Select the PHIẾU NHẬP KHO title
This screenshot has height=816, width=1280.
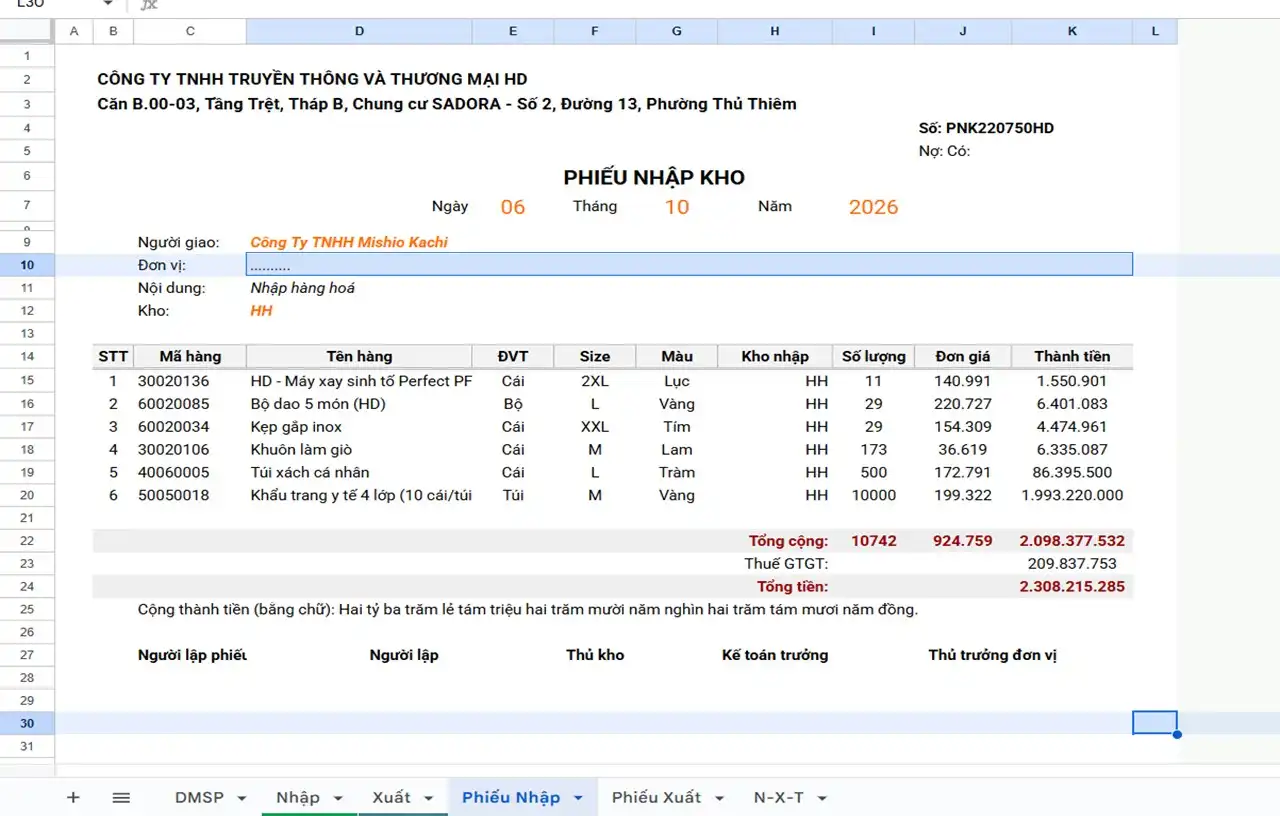[654, 178]
